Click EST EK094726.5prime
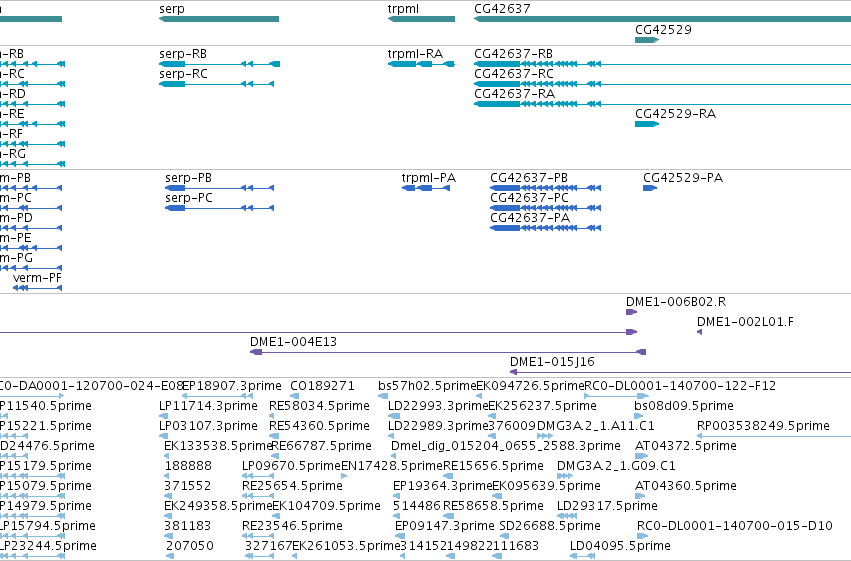 coord(479,396)
